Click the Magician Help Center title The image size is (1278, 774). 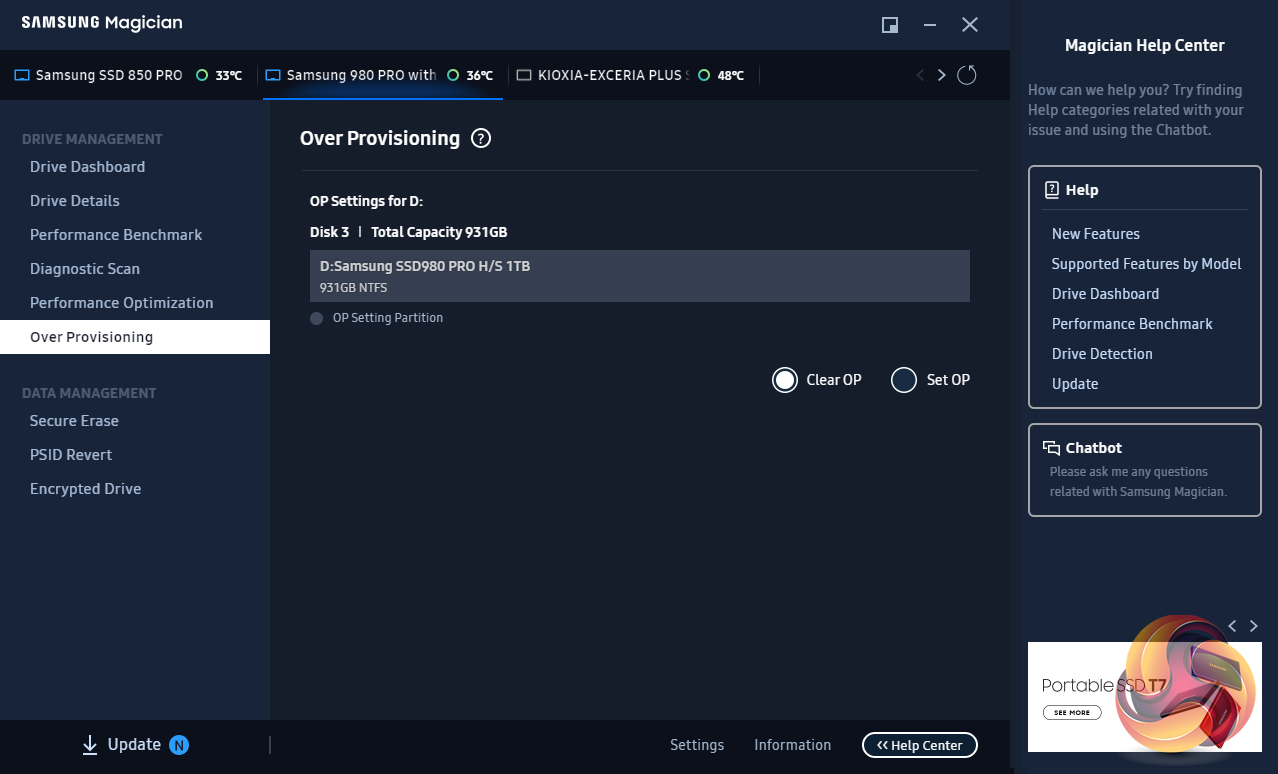point(1145,45)
